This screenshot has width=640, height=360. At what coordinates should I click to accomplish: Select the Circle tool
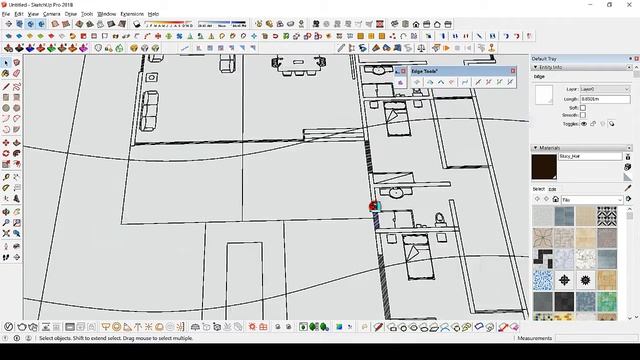(6, 108)
